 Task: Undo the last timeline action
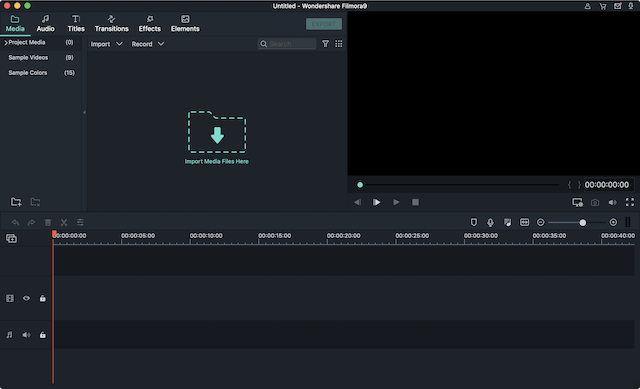pyautogui.click(x=16, y=222)
